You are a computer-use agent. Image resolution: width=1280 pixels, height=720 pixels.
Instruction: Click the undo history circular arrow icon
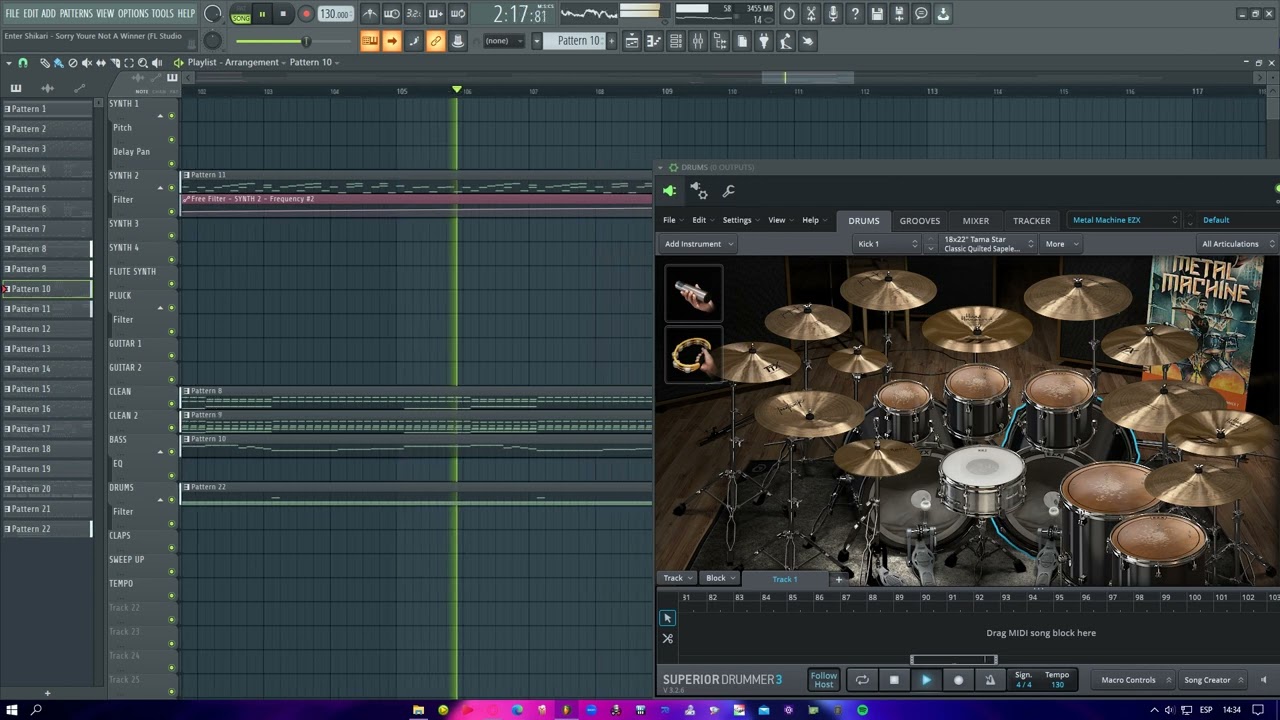point(789,14)
